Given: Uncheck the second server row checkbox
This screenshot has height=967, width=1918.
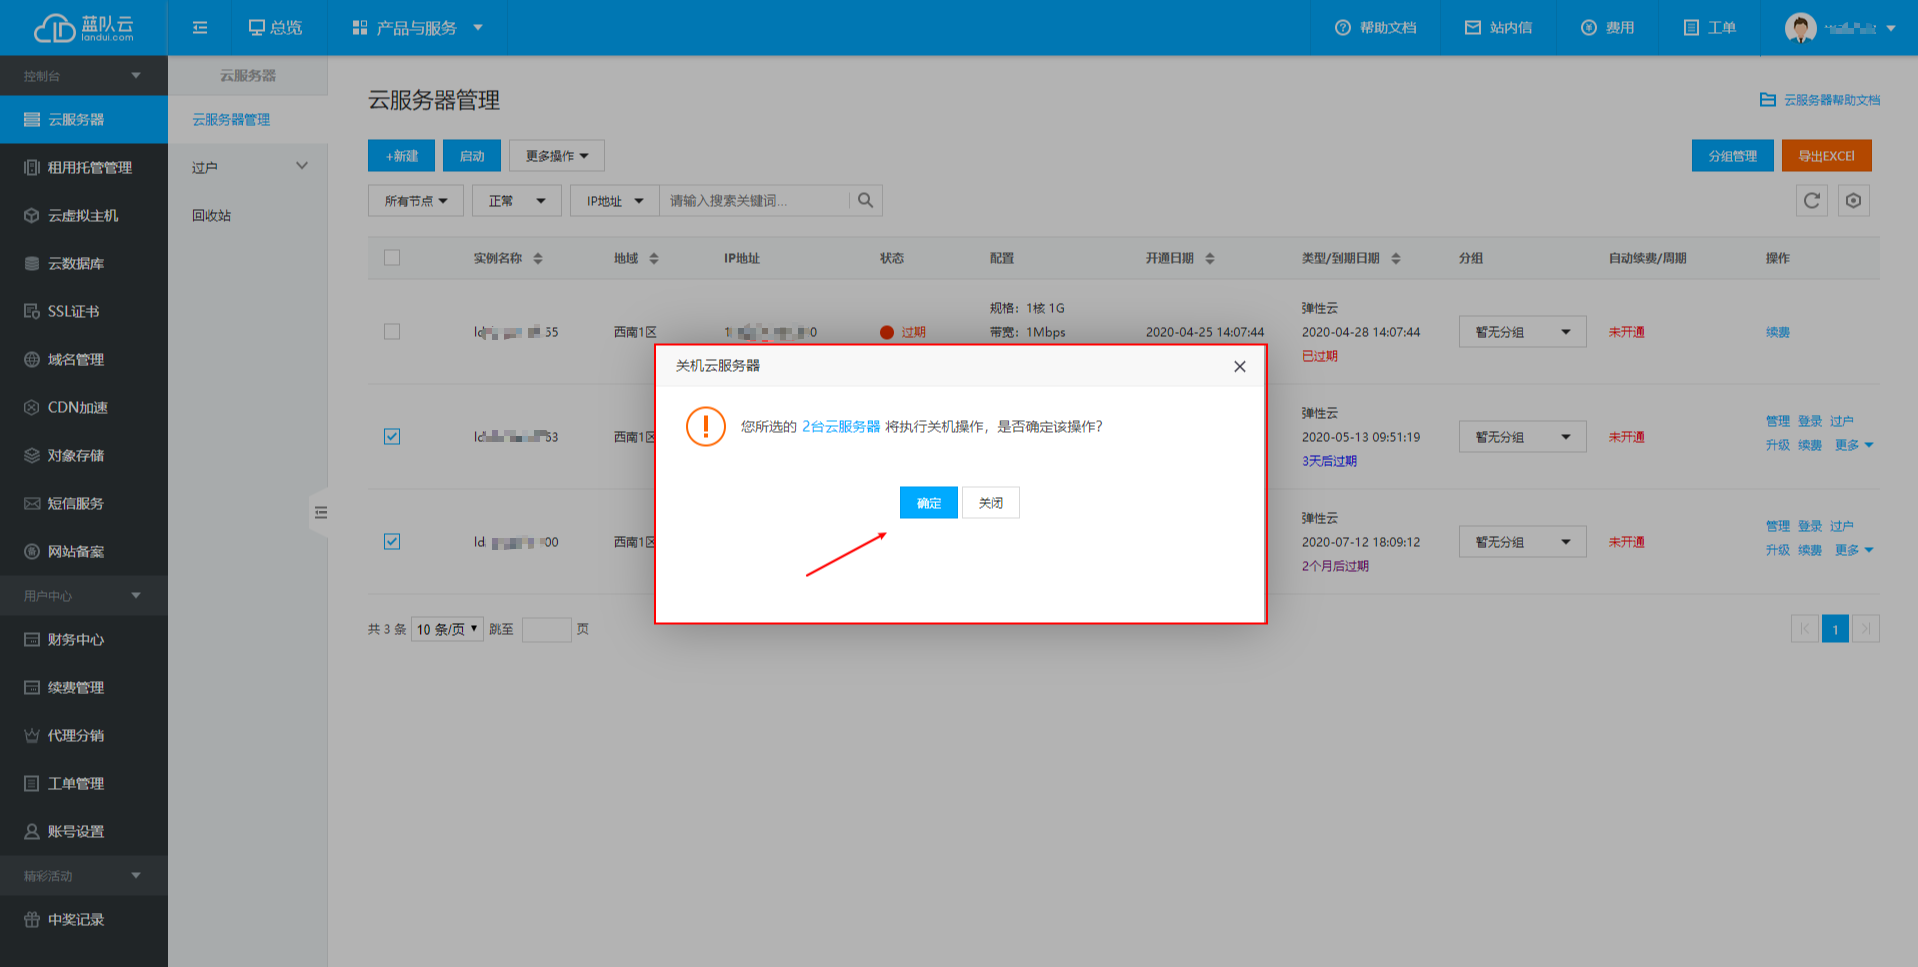Looking at the screenshot, I should click(392, 437).
